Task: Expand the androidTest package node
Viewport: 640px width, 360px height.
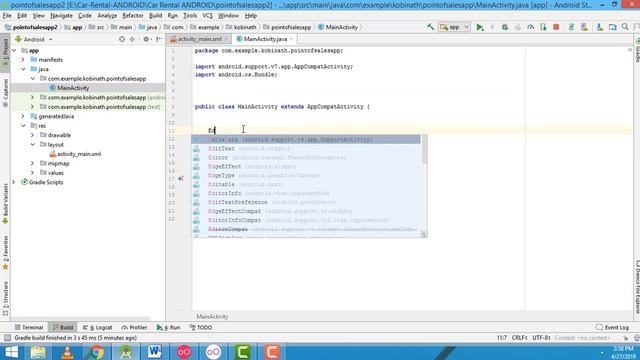Action: [x=32, y=98]
